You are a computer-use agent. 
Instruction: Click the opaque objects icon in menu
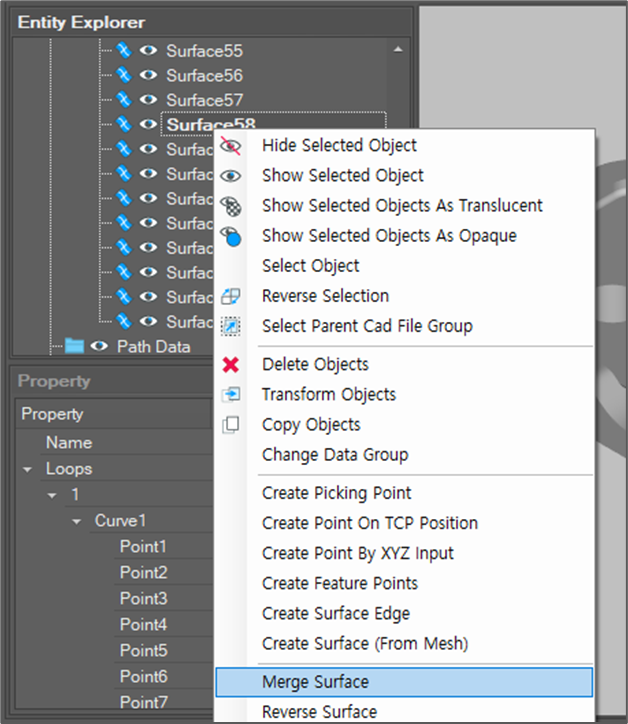click(x=231, y=236)
